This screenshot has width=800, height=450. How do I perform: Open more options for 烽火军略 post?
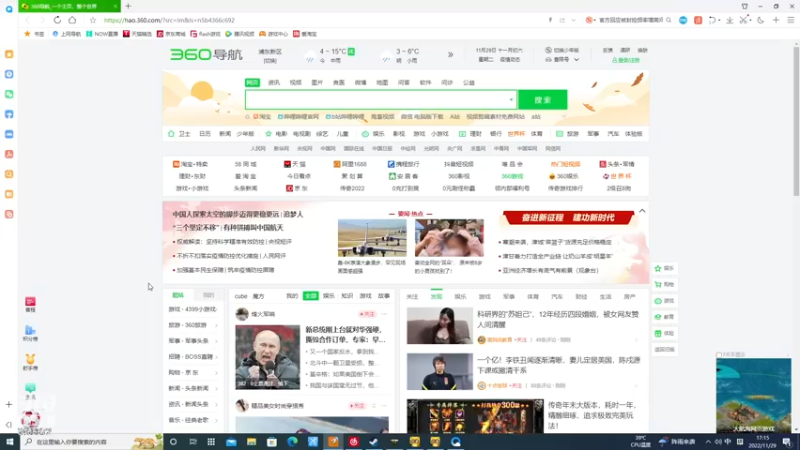tap(384, 314)
